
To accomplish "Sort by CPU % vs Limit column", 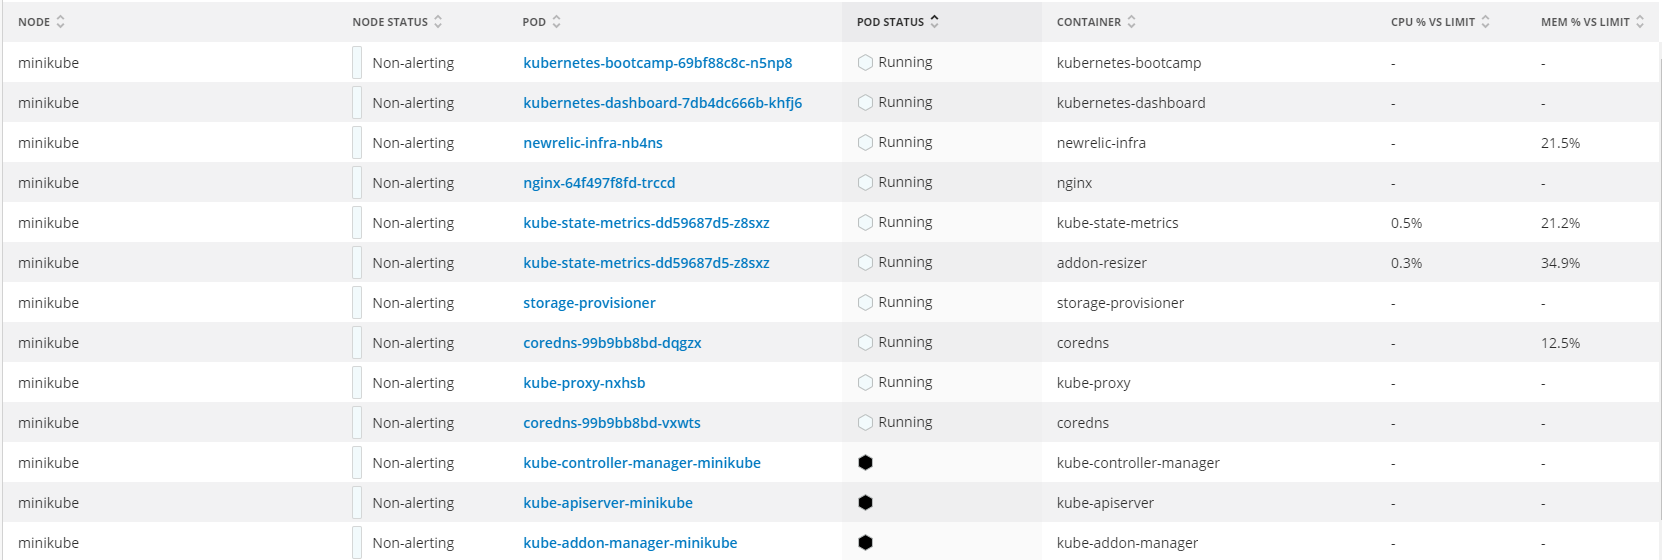I will coord(1440,22).
